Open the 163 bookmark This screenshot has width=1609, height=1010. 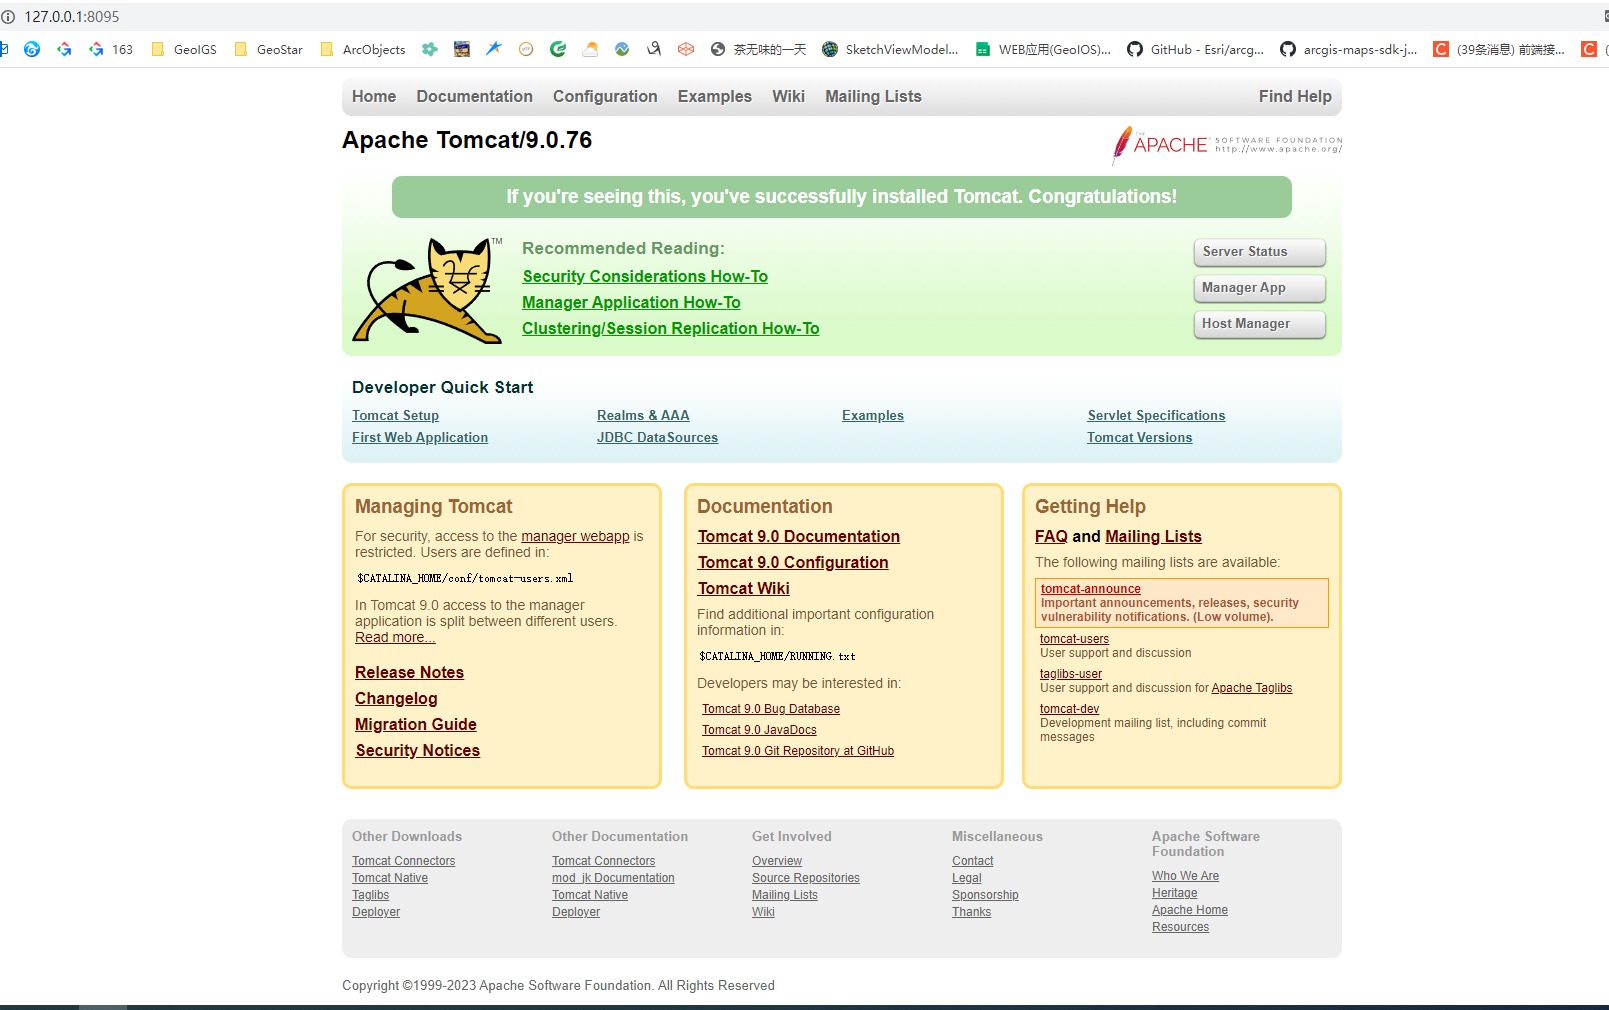click(111, 49)
